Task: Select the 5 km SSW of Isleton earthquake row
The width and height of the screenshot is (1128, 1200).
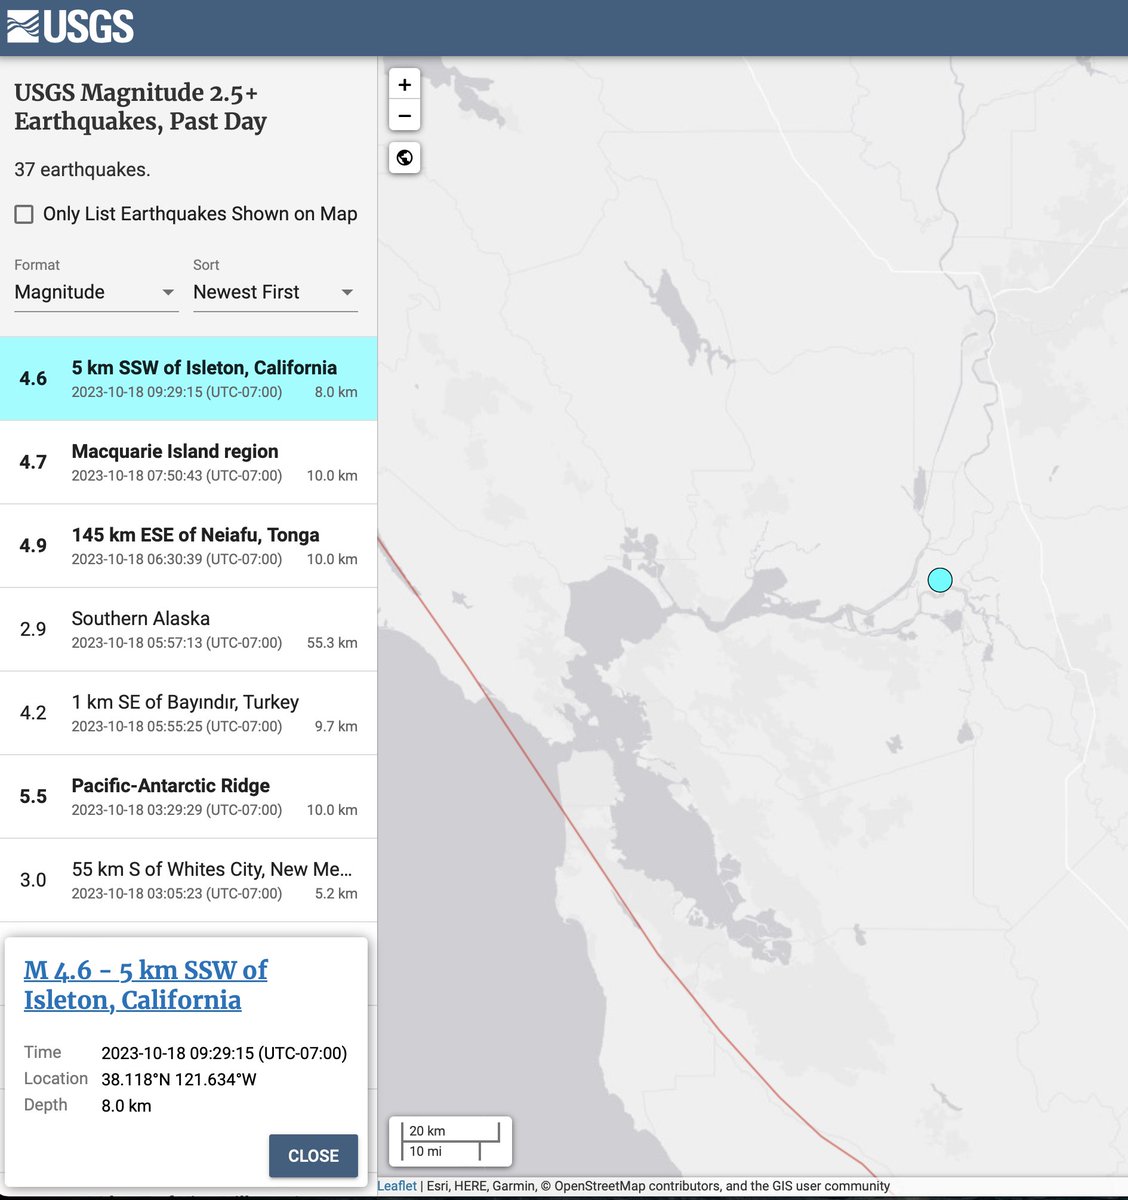Action: 188,379
